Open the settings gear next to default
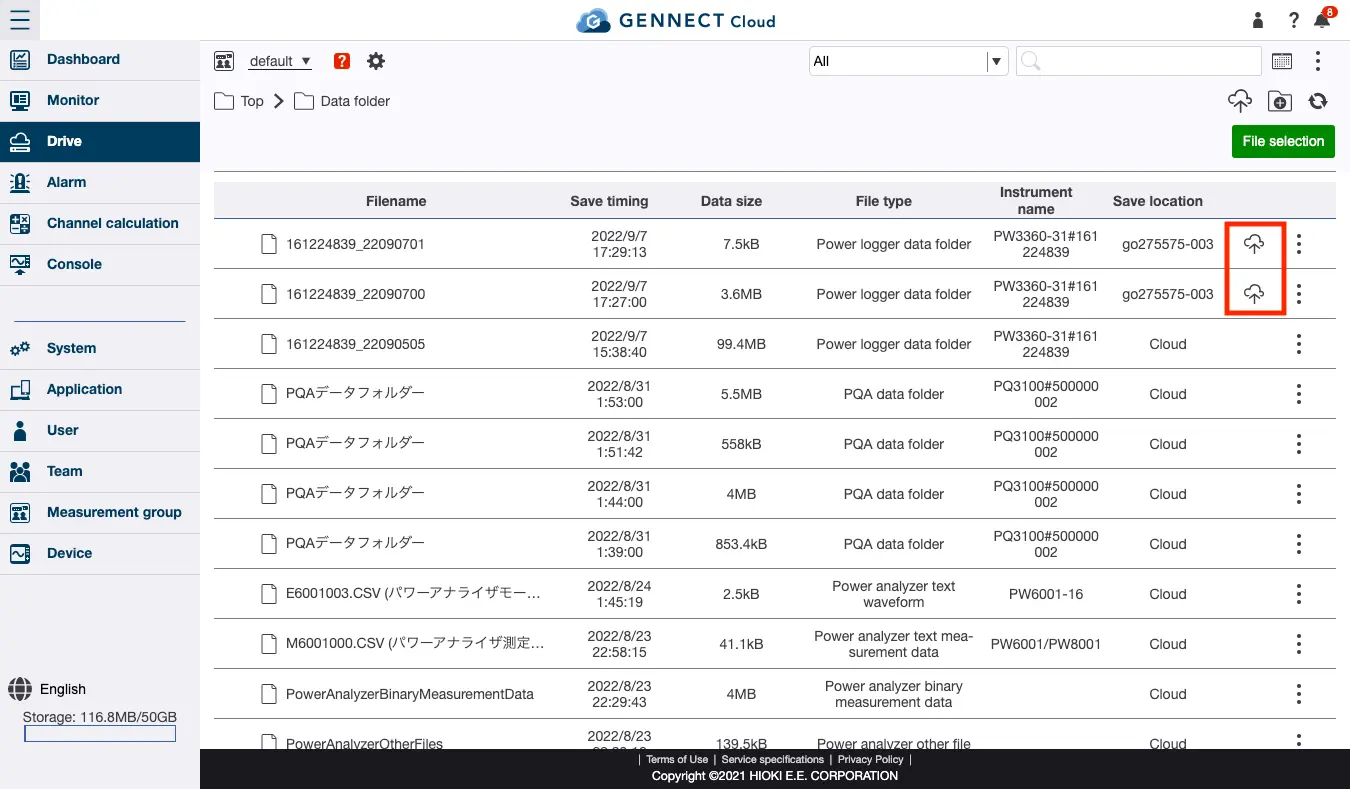Image resolution: width=1350 pixels, height=789 pixels. (x=376, y=61)
